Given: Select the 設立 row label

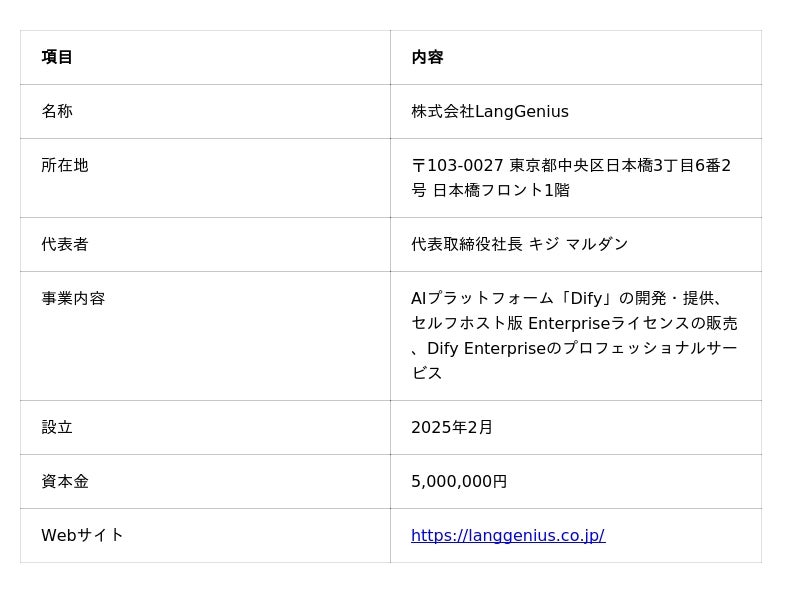Looking at the screenshot, I should point(57,427).
